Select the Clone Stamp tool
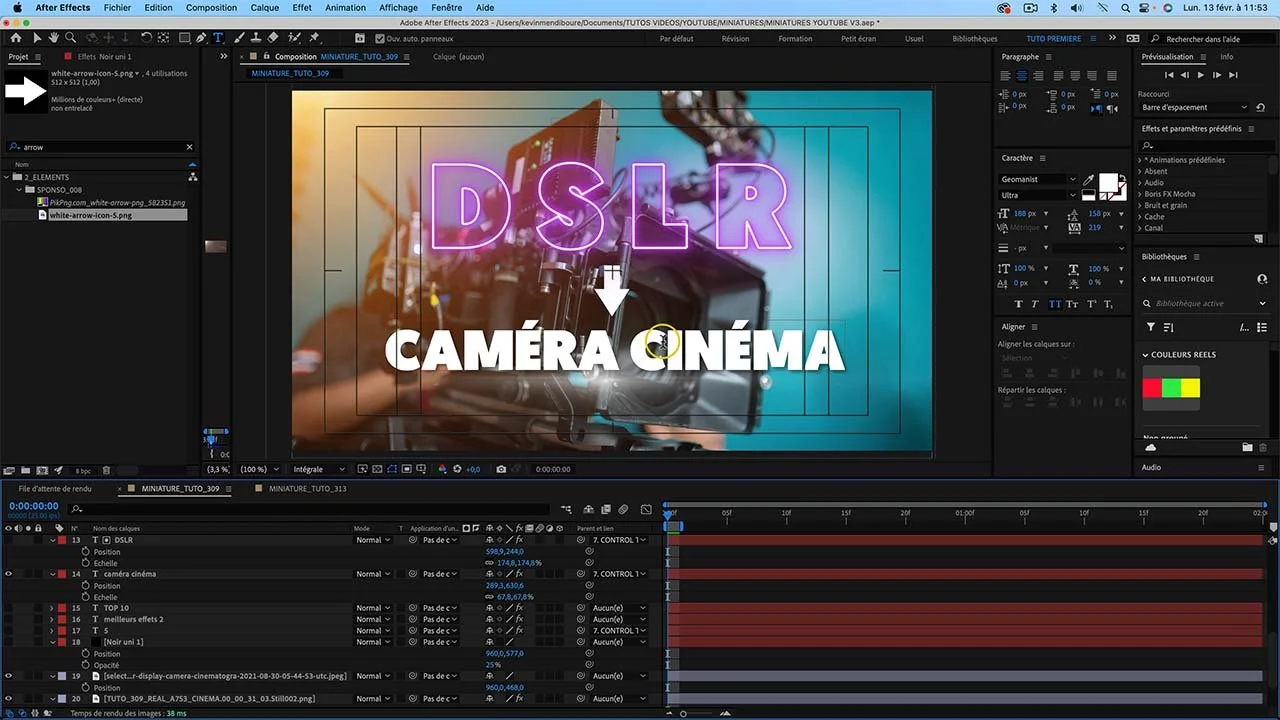Screen dimensions: 1280x720 point(256,38)
